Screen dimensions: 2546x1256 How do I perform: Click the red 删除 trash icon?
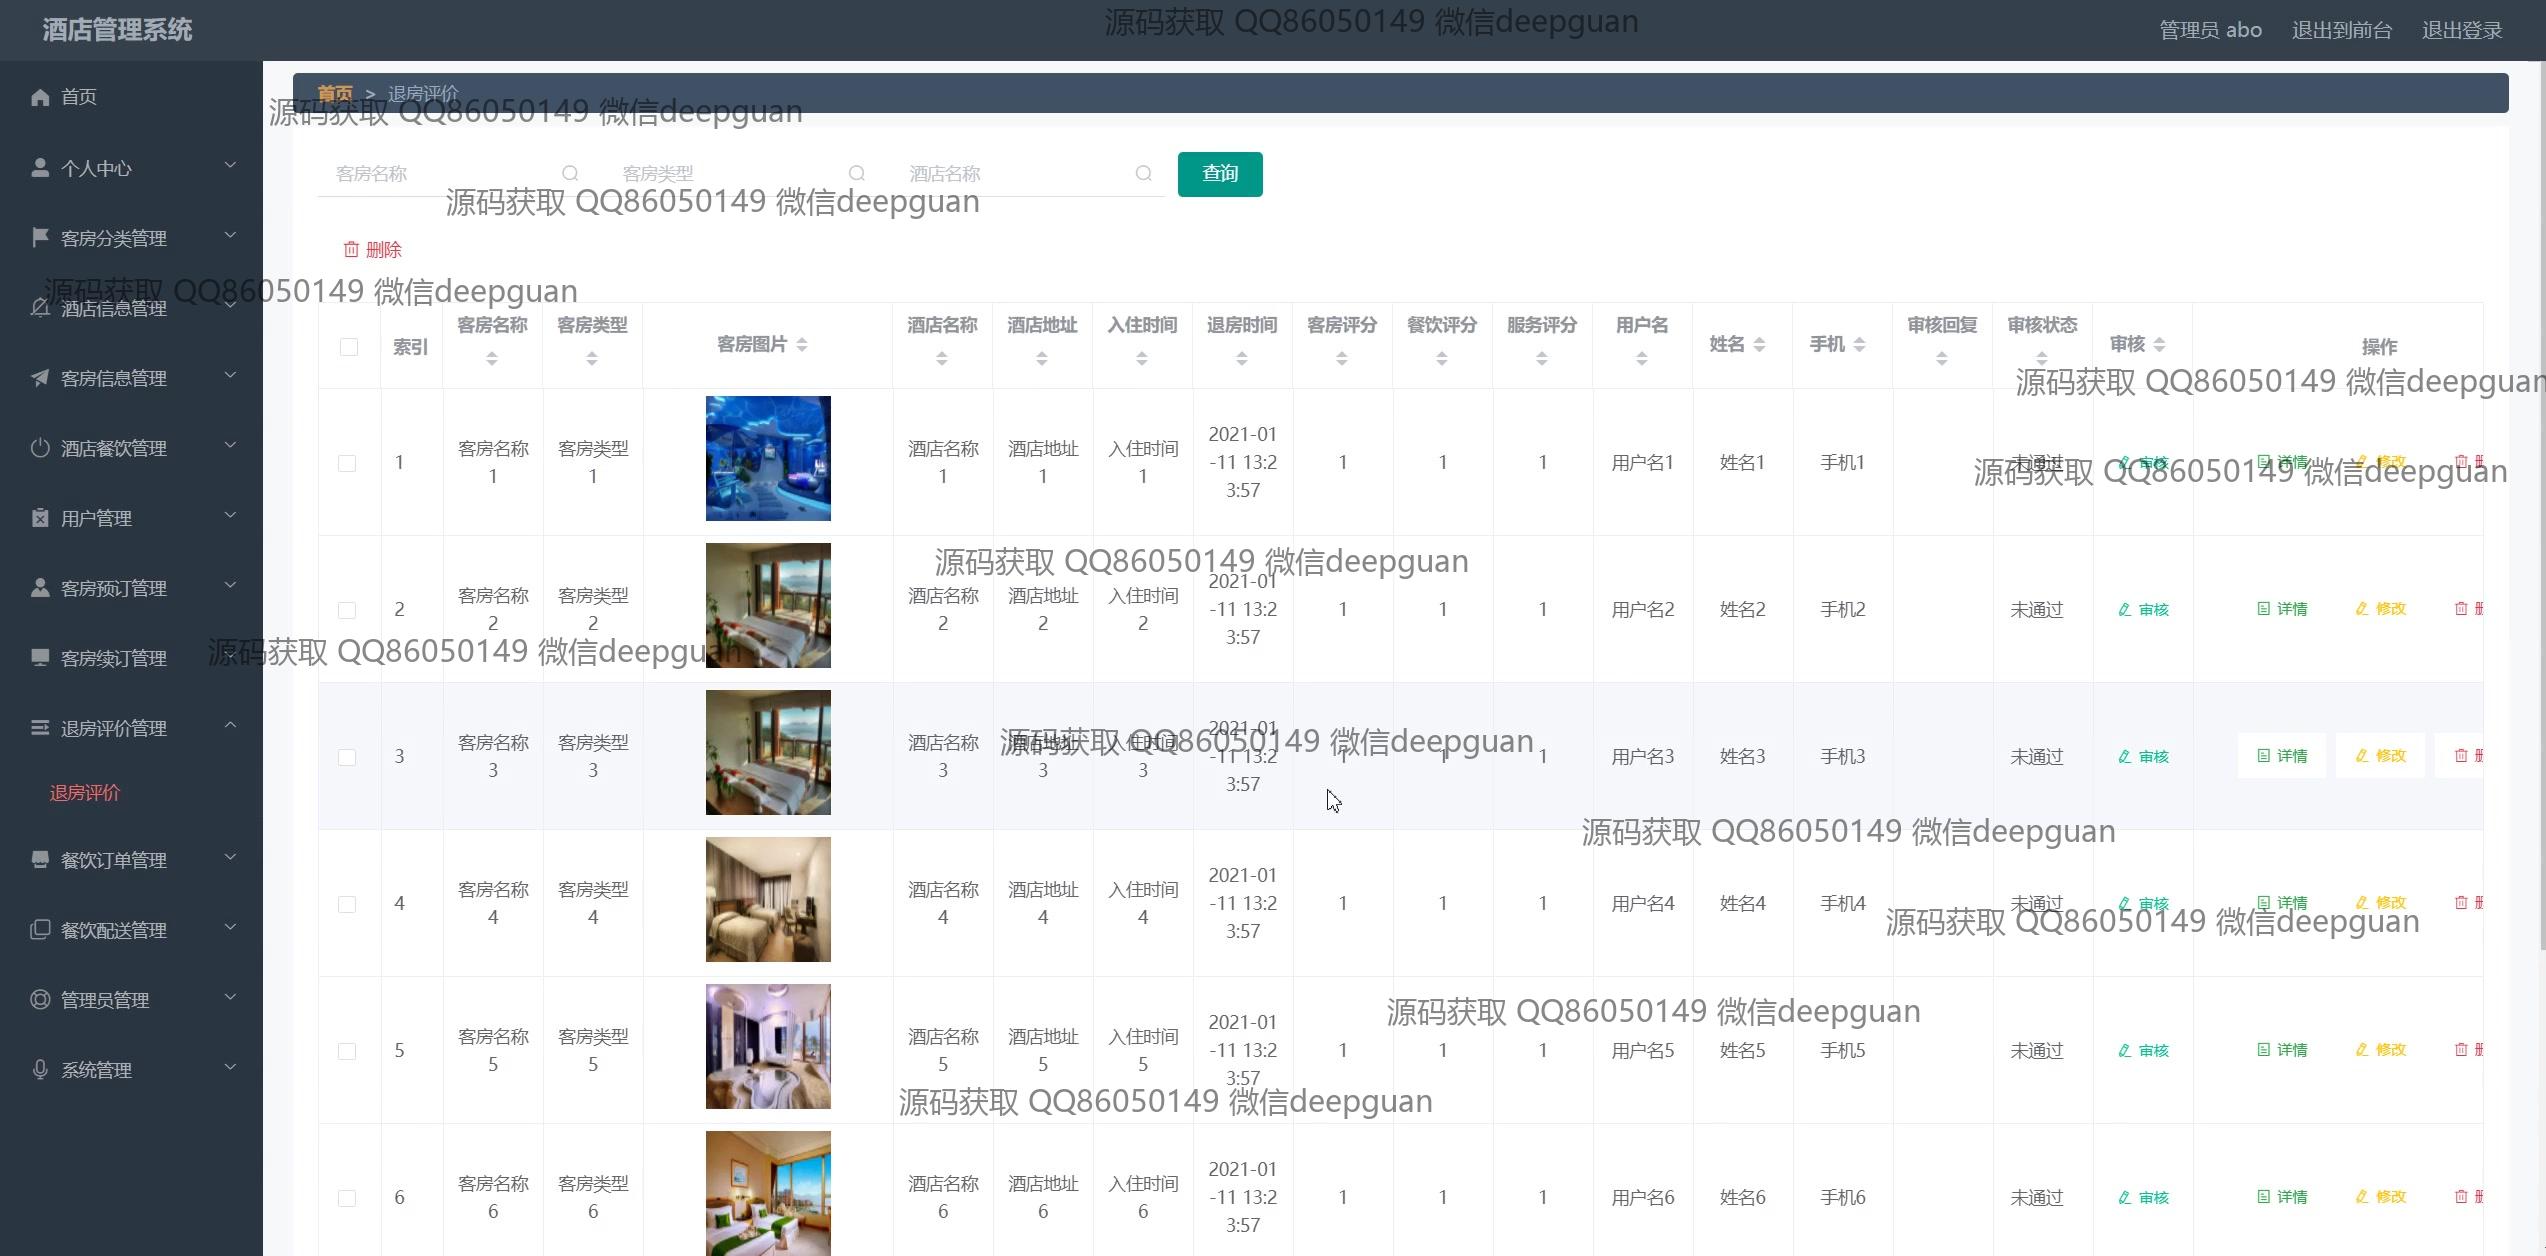click(351, 249)
